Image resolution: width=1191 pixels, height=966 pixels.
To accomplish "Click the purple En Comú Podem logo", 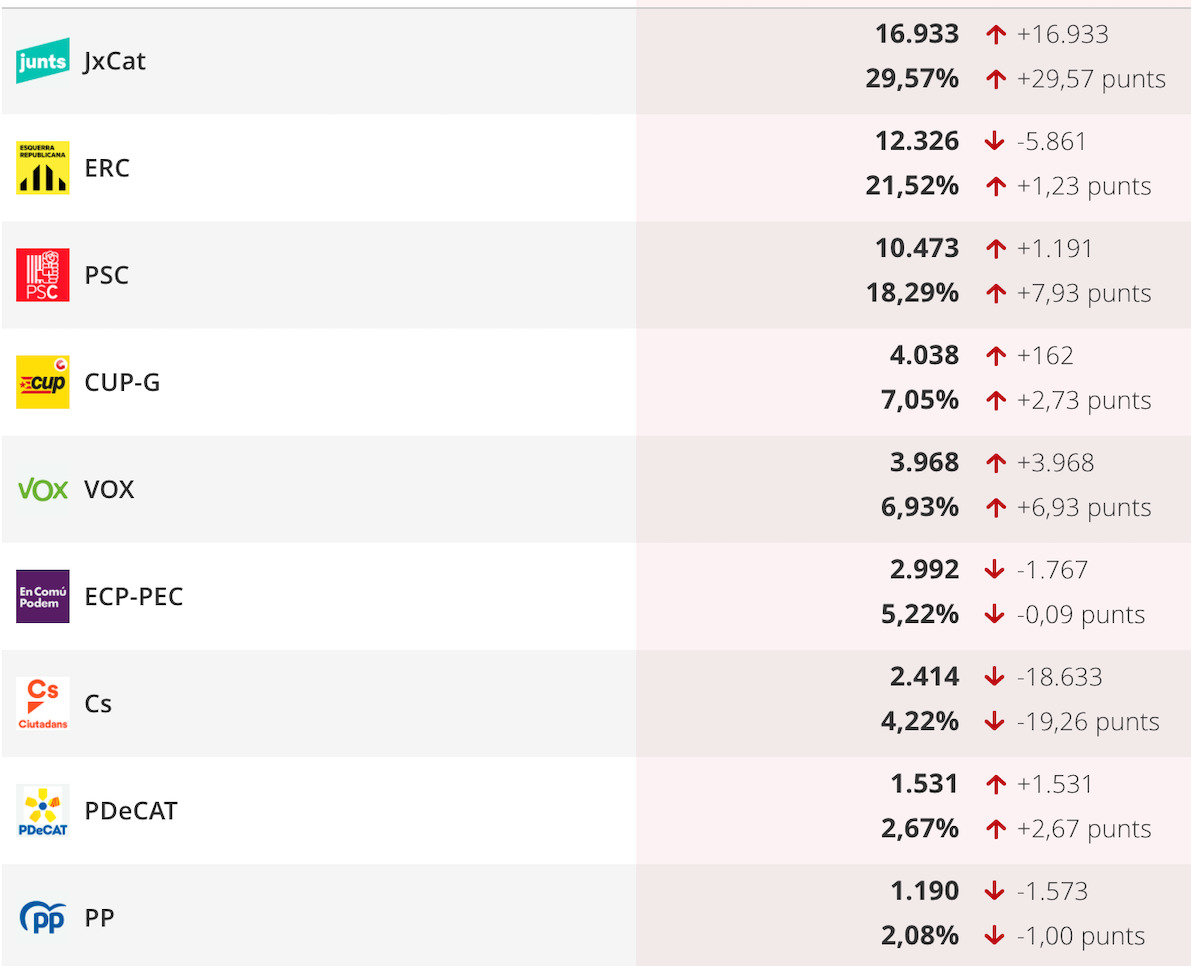I will point(43,596).
